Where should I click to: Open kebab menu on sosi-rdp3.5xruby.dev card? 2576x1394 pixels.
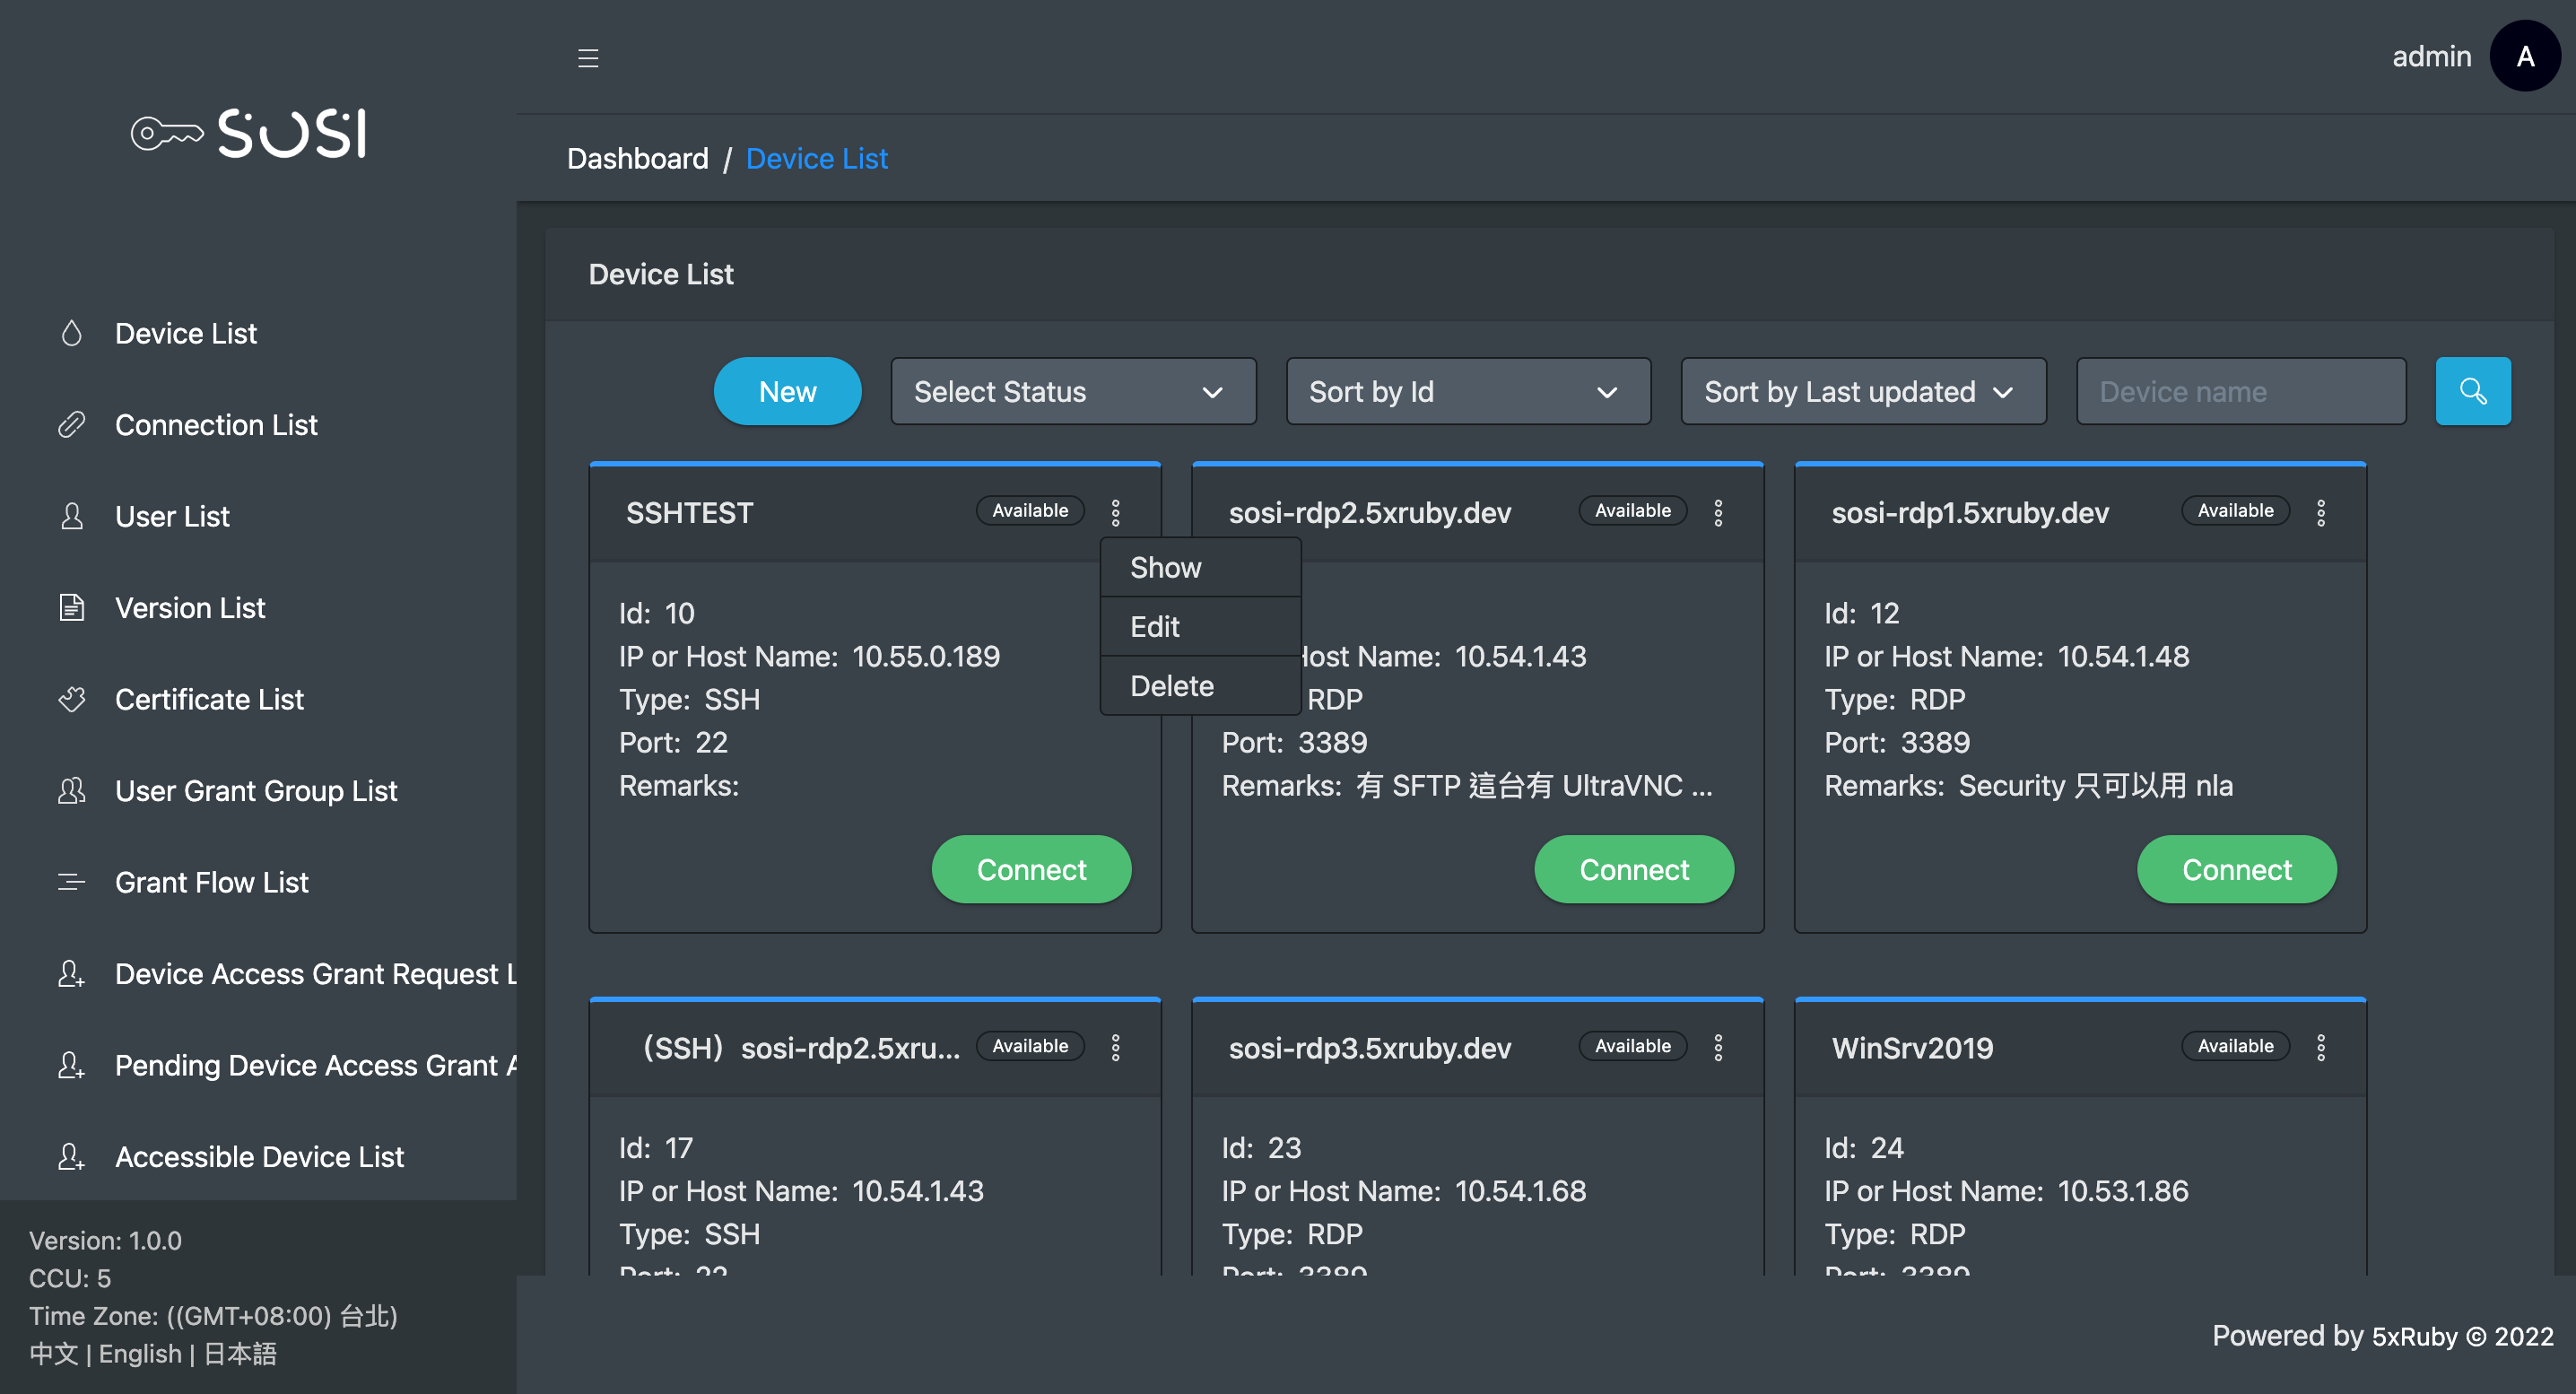pos(1718,1047)
